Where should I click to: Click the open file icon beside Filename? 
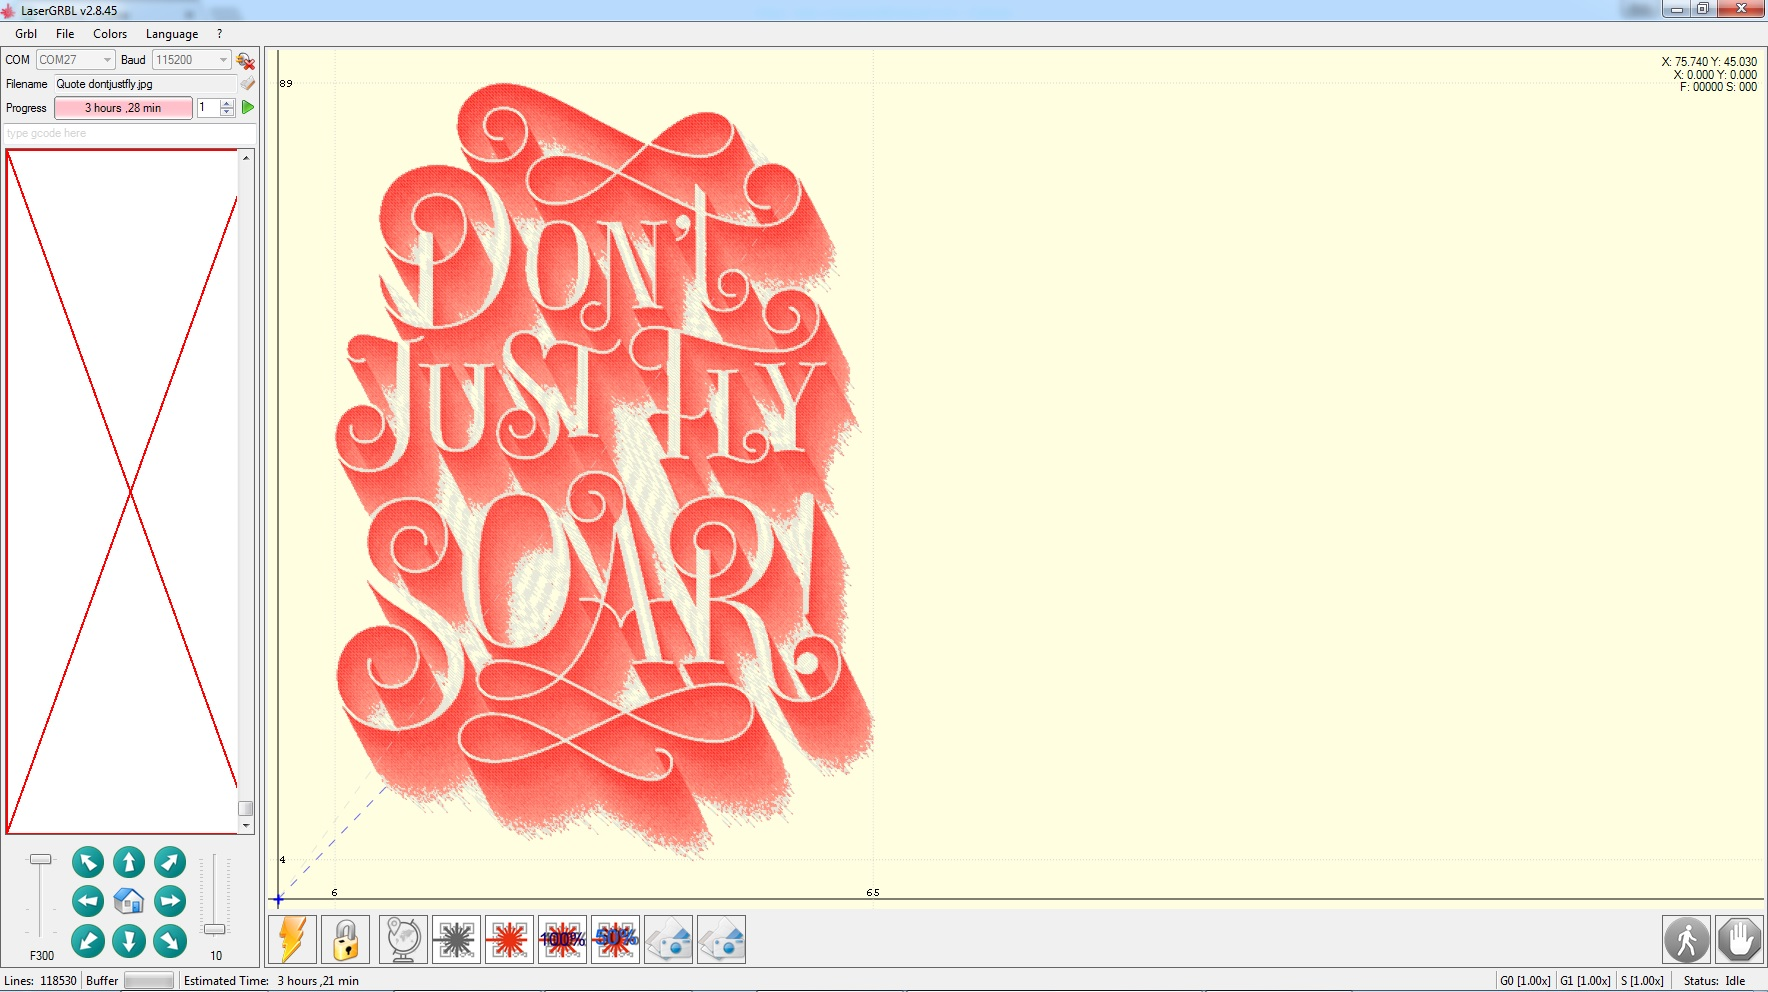247,84
